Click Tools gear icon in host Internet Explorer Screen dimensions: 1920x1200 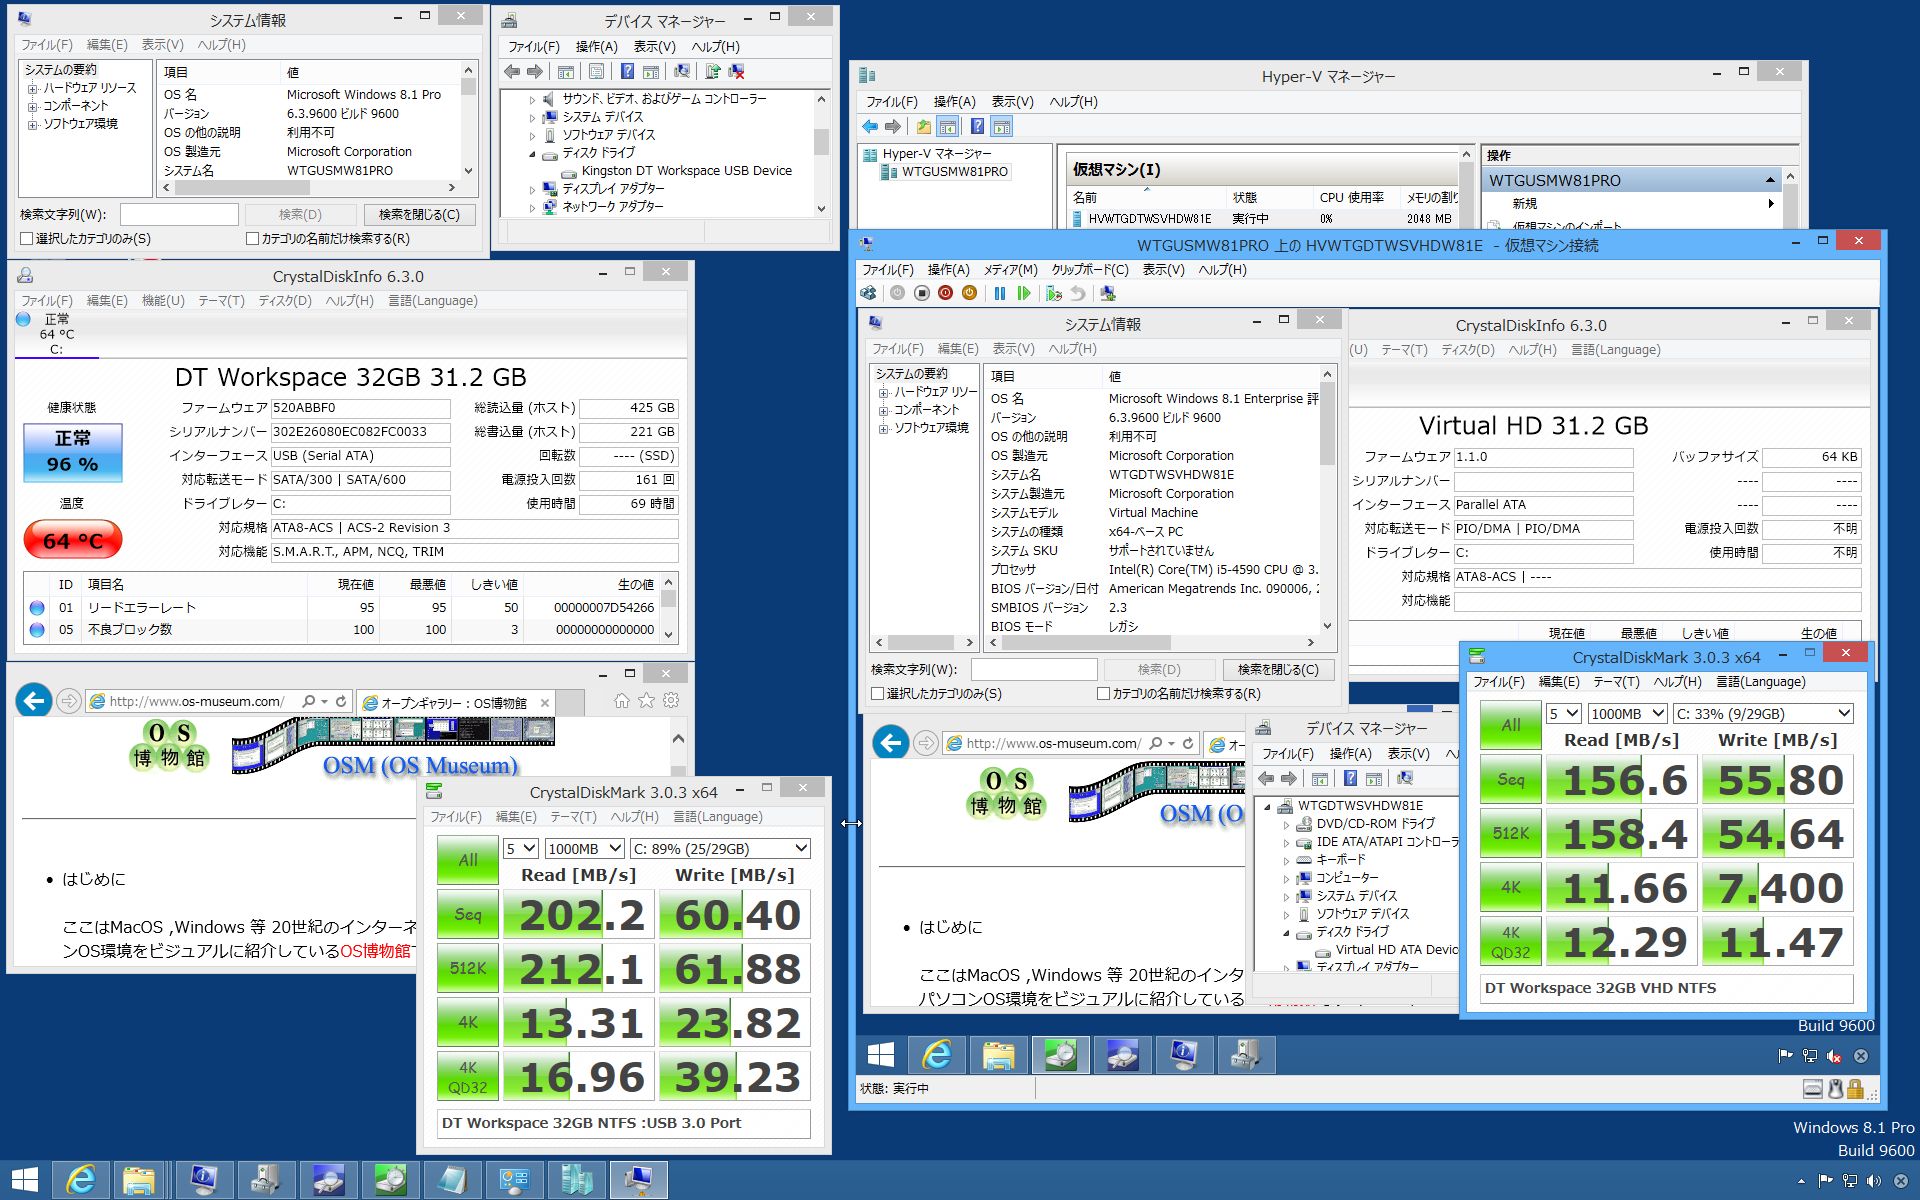[671, 700]
